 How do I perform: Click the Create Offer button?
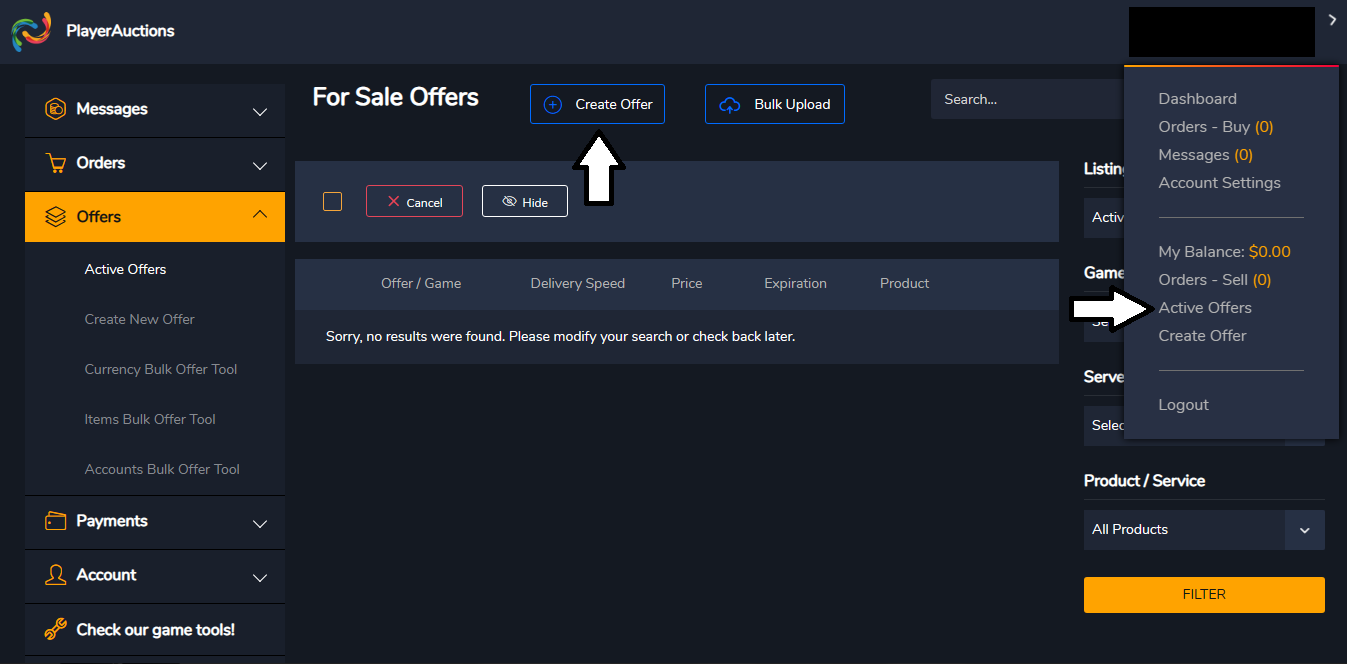pyautogui.click(x=597, y=104)
